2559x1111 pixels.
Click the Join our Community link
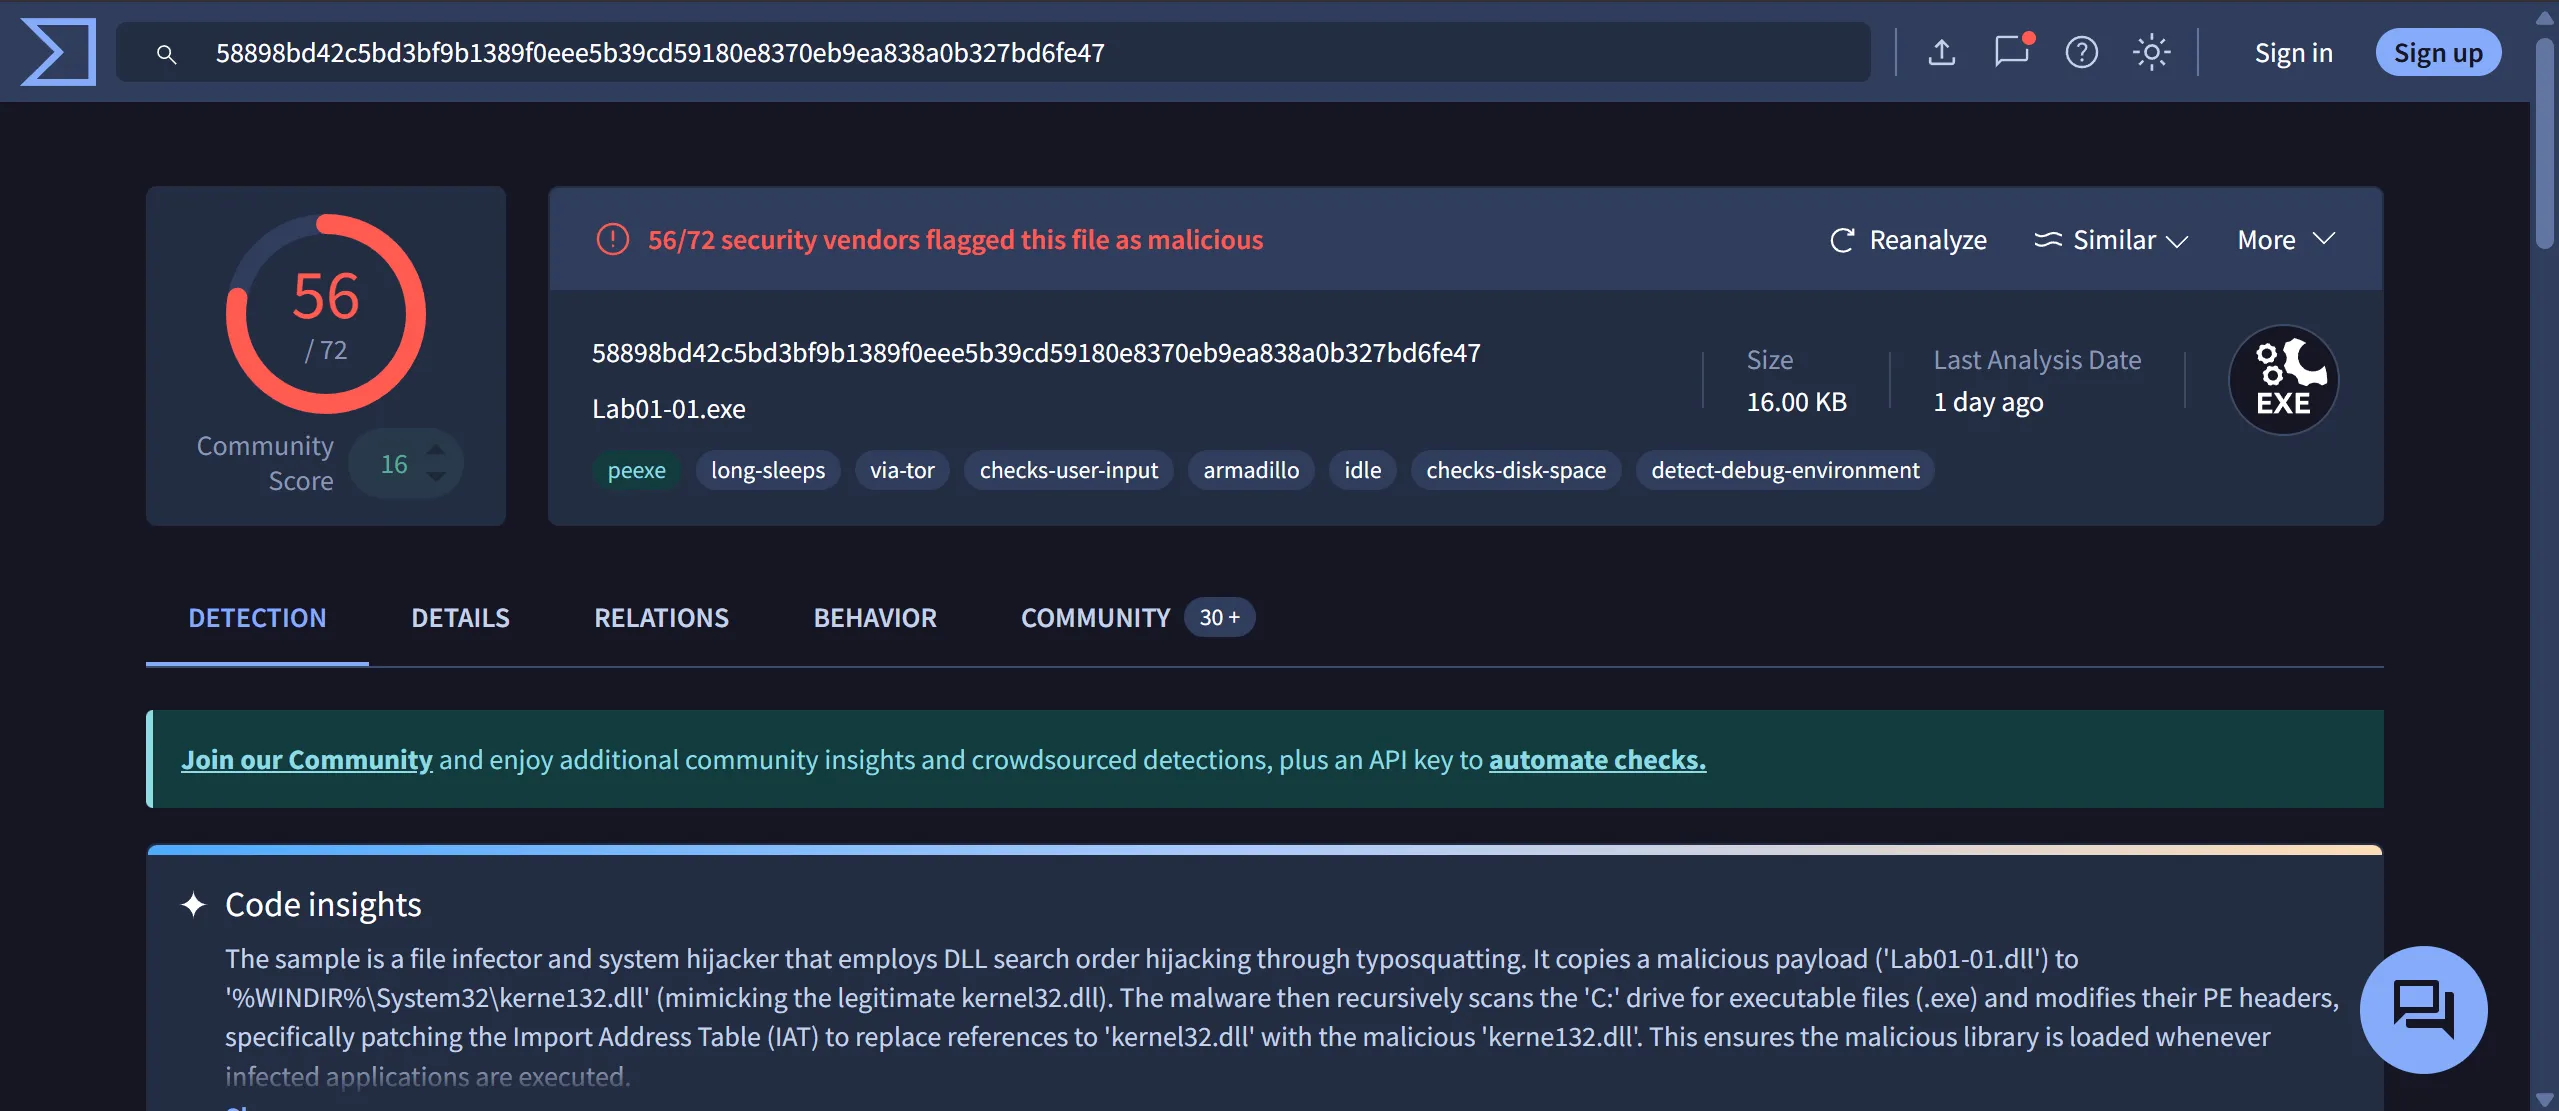click(307, 760)
